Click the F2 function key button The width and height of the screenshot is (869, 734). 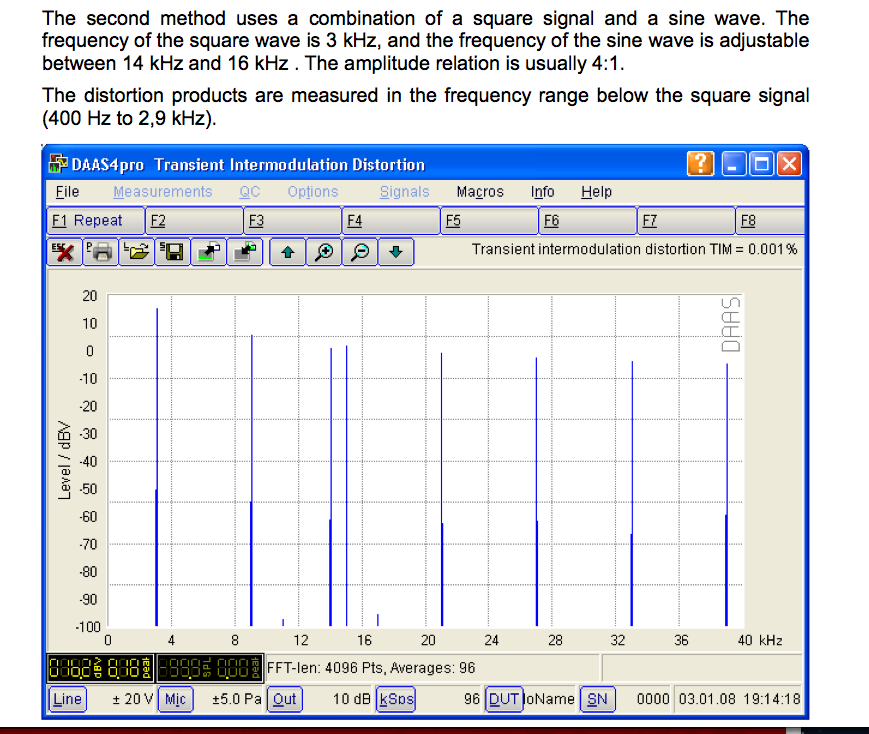195,221
